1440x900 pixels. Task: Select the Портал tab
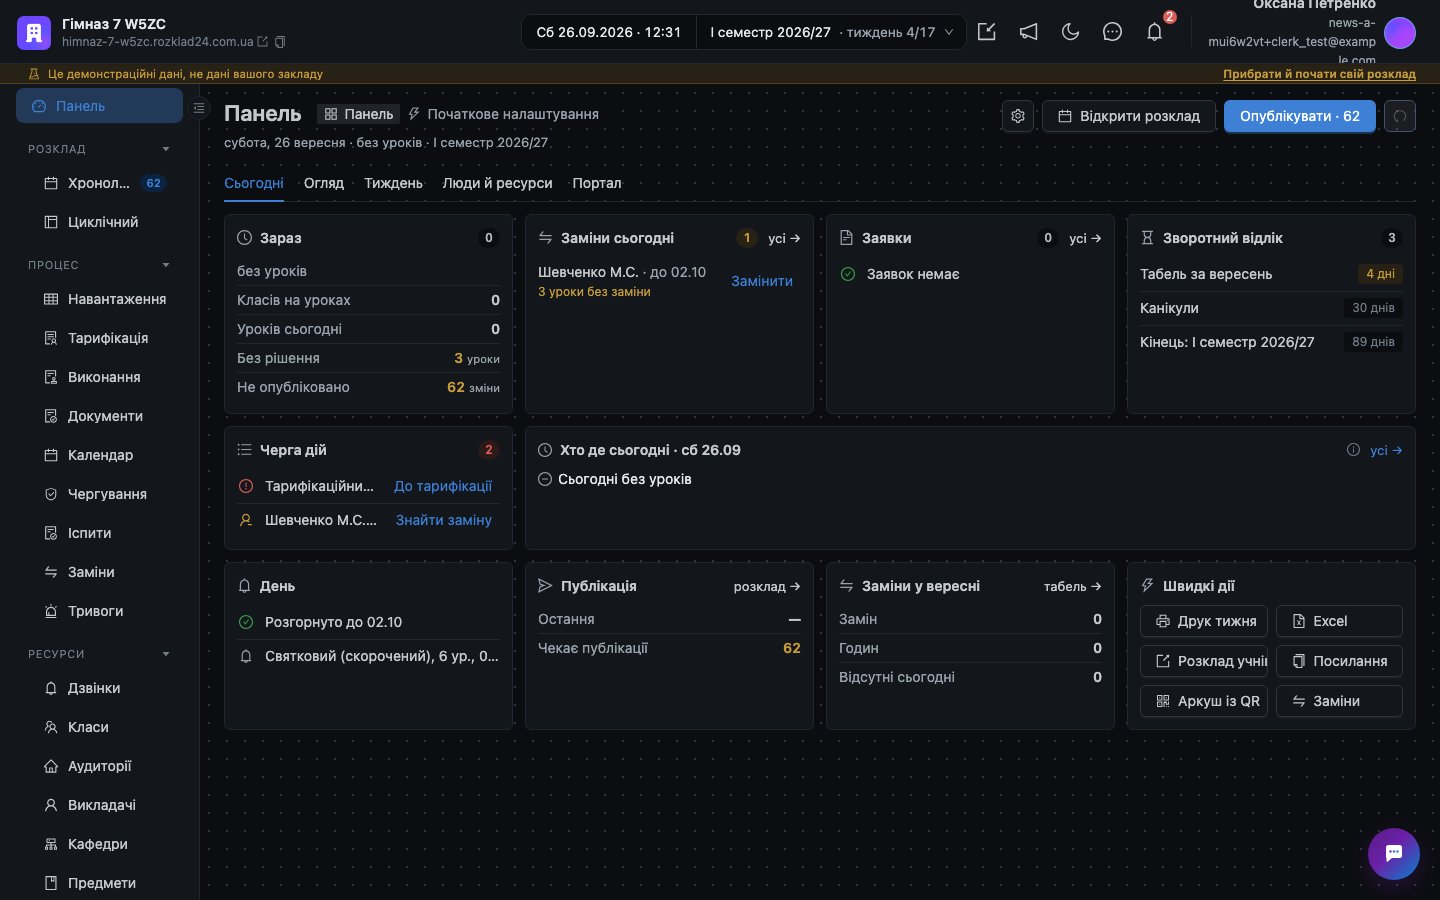[597, 183]
